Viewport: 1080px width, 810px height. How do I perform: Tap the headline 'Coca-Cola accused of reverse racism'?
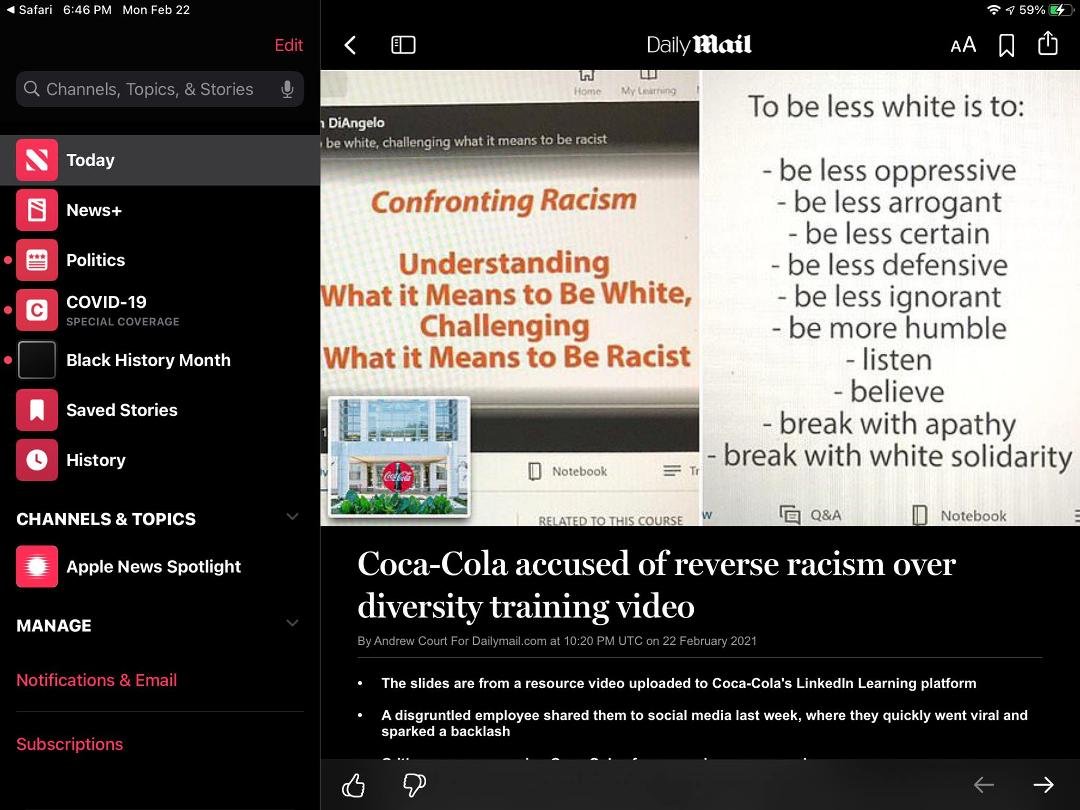[656, 585]
